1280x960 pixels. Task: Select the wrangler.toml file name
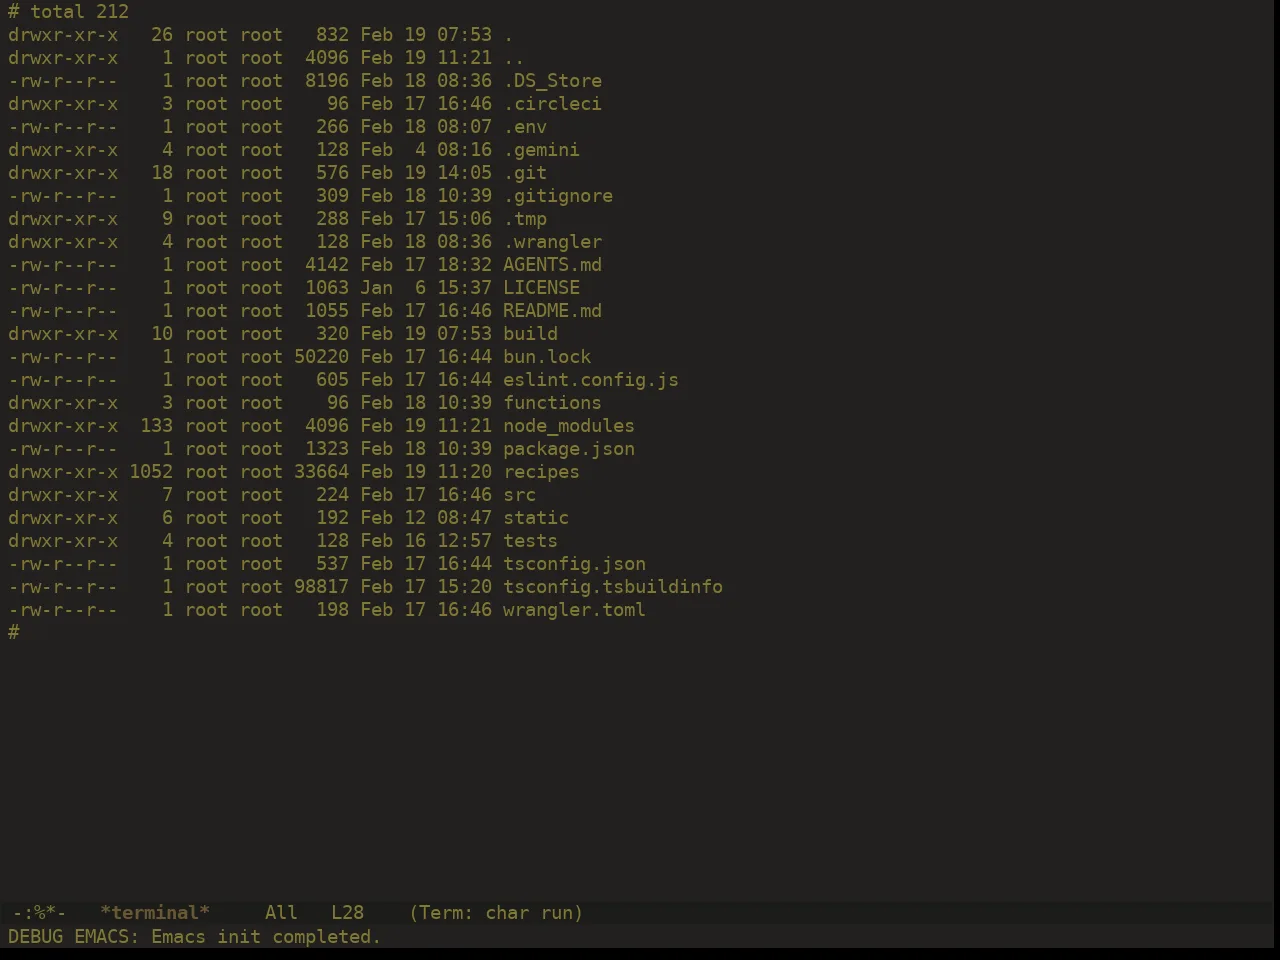[574, 610]
